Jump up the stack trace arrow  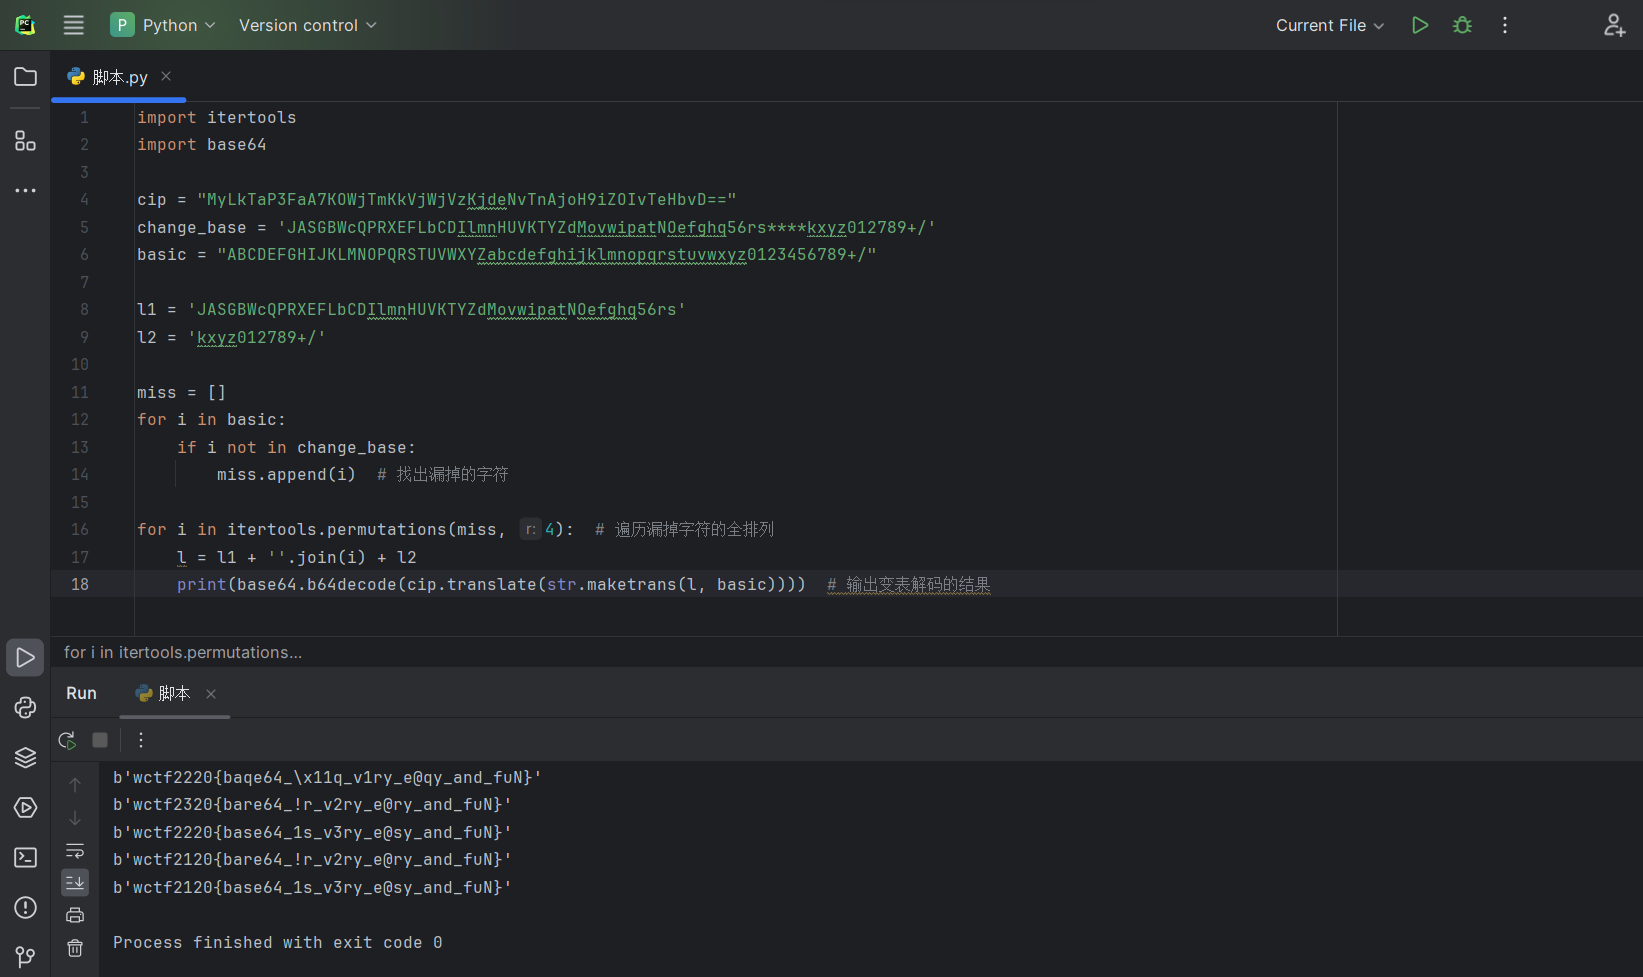[x=75, y=785]
